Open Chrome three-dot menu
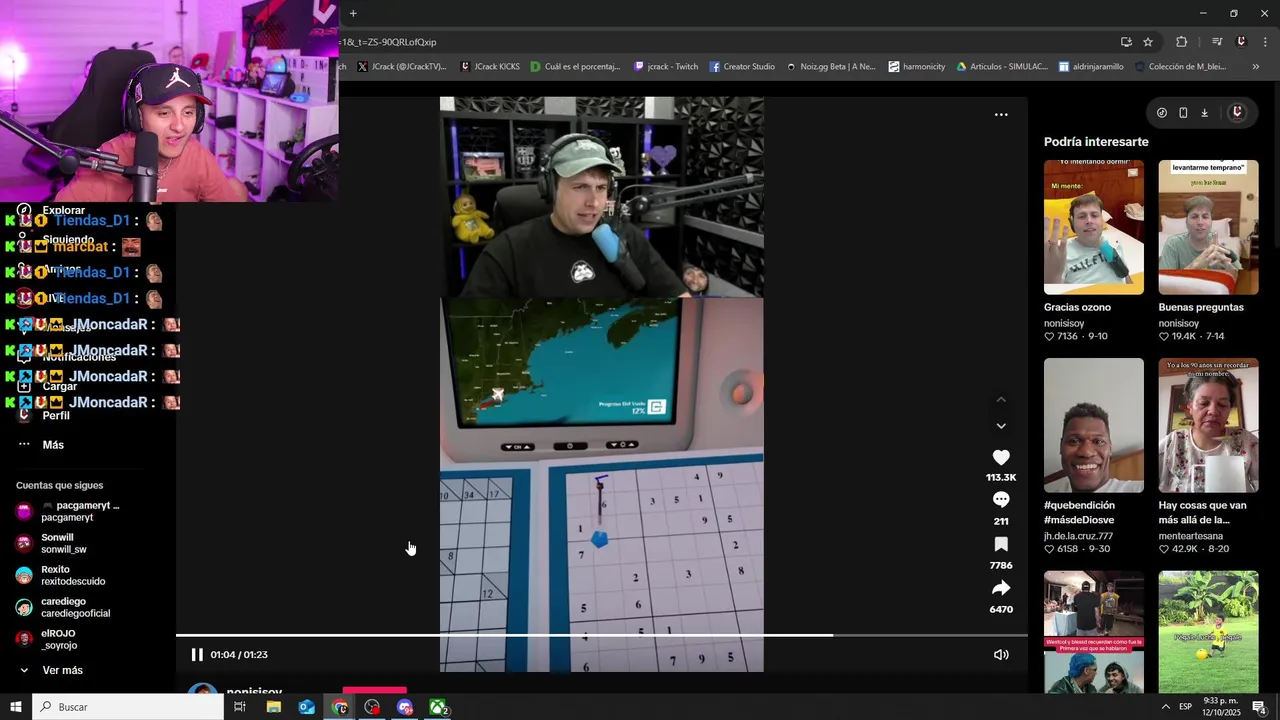The image size is (1280, 720). click(1266, 42)
